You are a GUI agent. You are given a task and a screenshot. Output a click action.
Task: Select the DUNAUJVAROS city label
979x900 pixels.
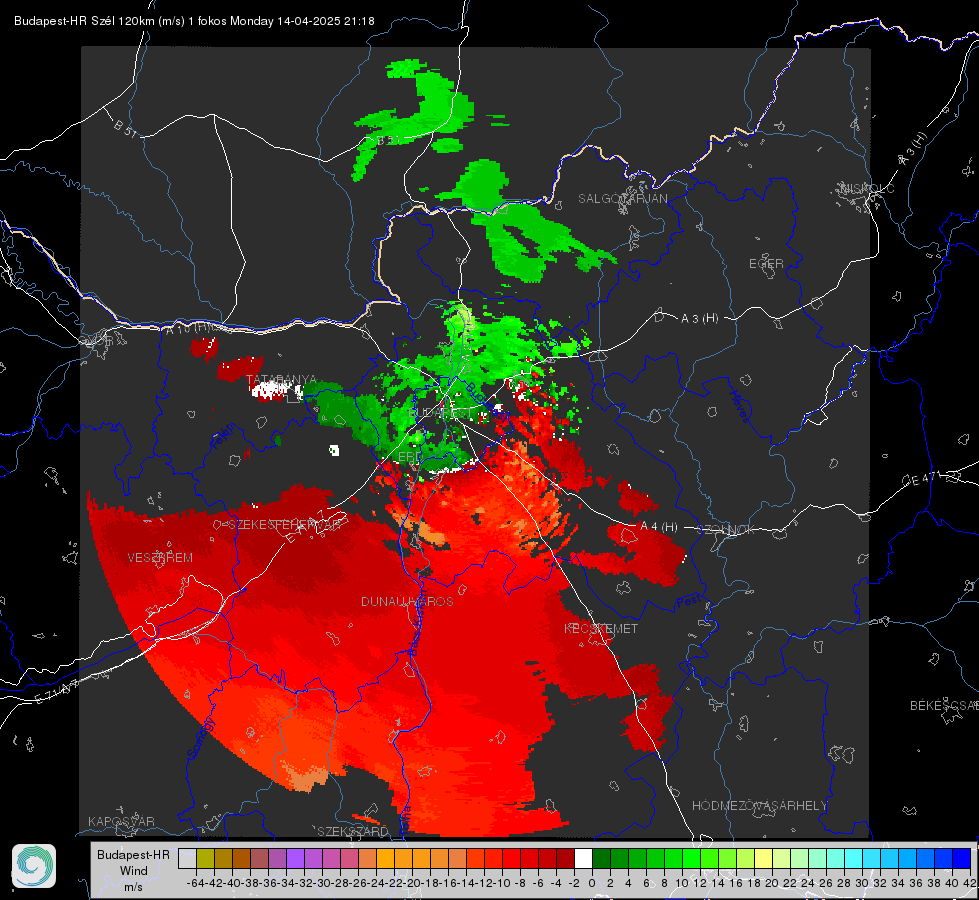click(407, 601)
